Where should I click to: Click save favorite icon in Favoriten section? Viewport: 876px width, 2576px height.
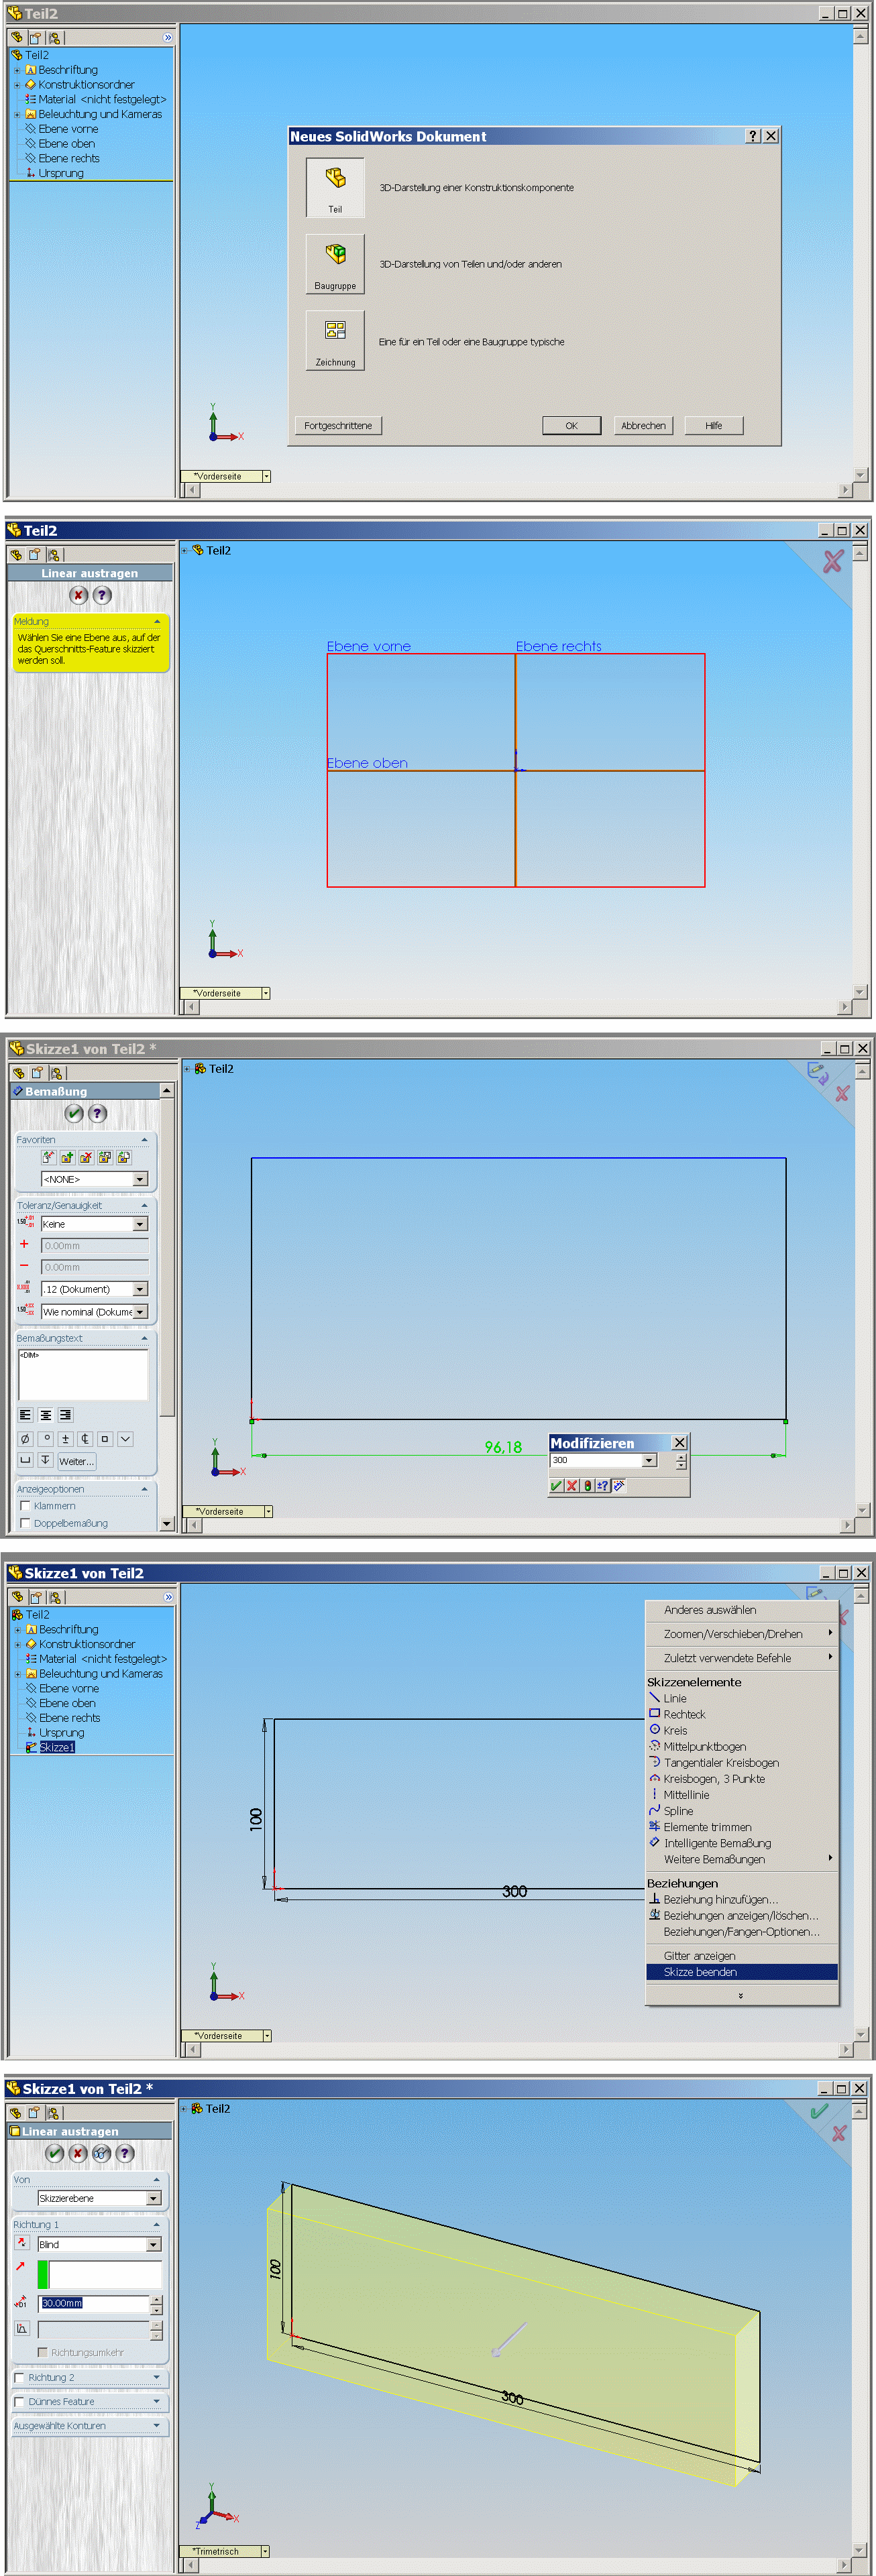tap(105, 1157)
